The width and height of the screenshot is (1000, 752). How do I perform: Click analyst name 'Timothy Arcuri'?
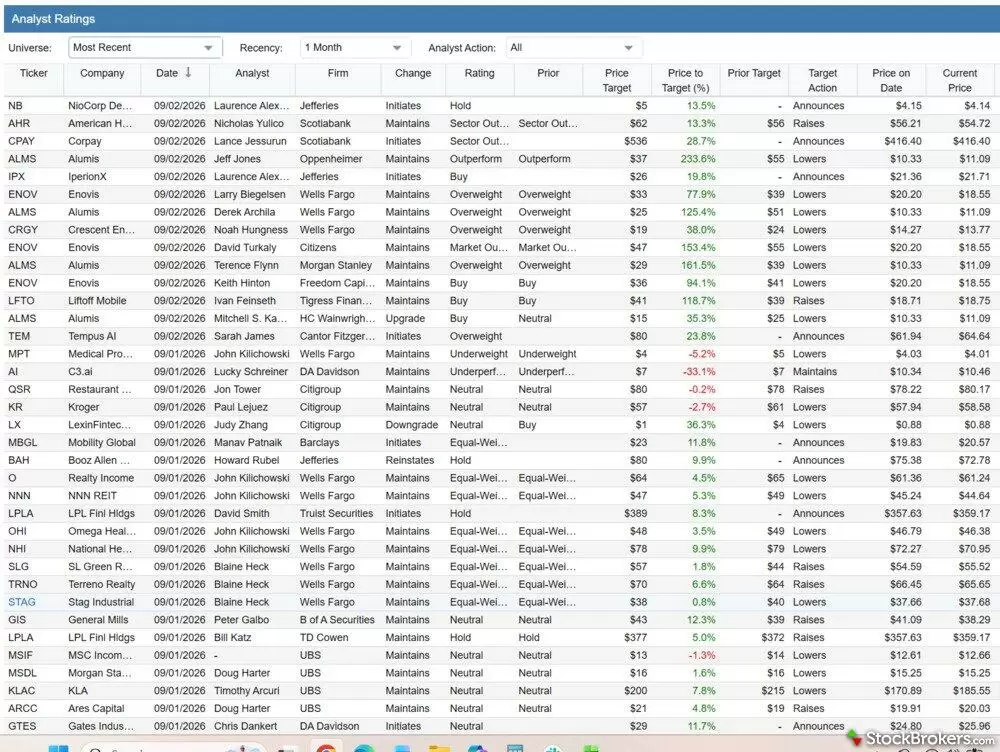tap(247, 690)
